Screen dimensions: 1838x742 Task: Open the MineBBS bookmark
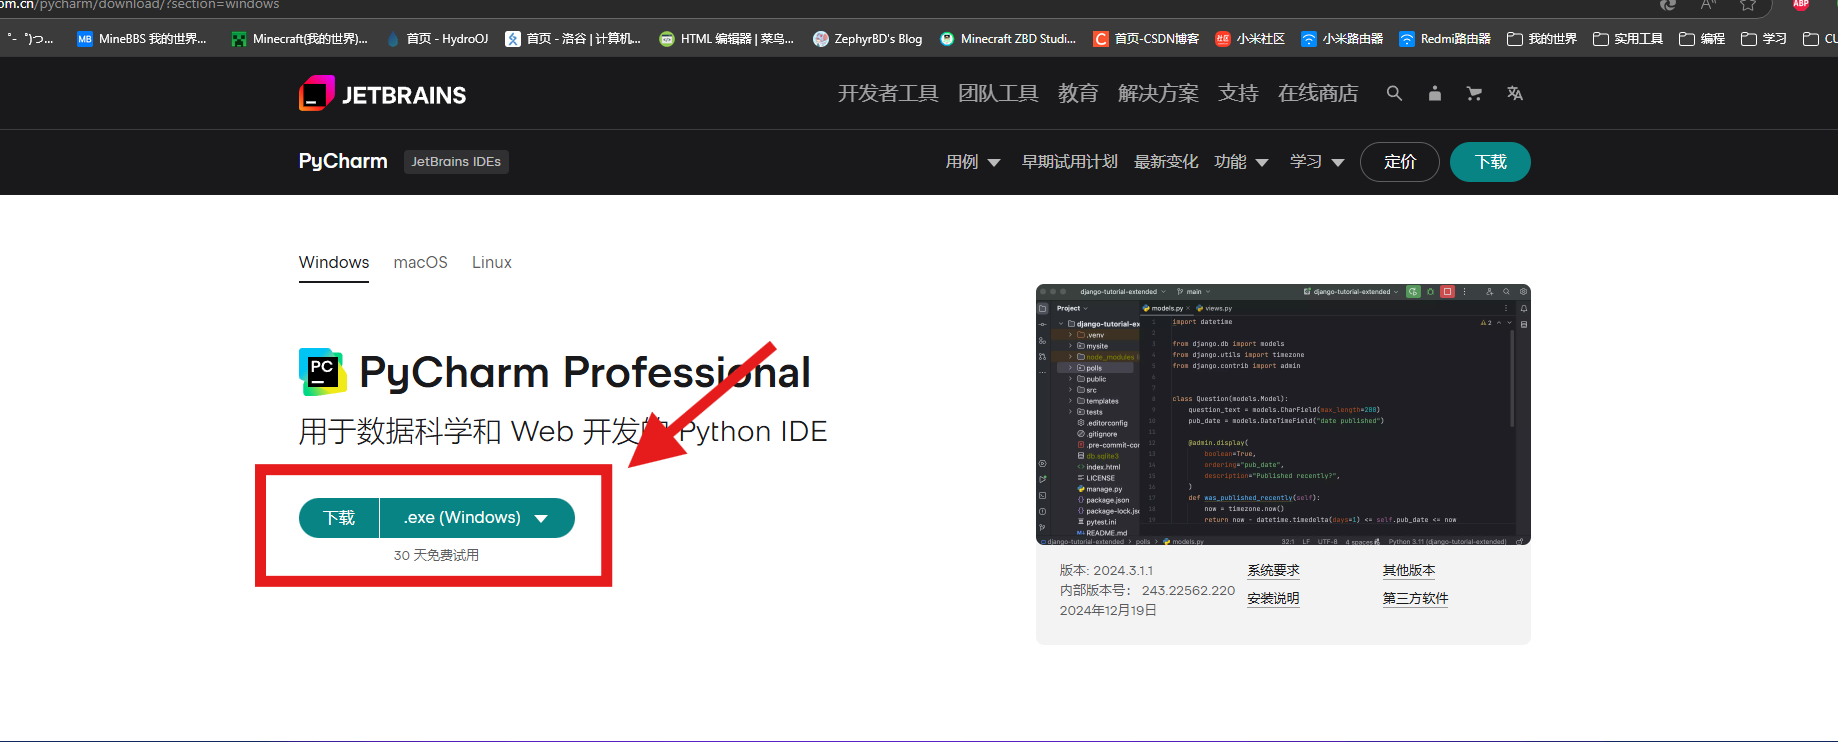tap(142, 39)
